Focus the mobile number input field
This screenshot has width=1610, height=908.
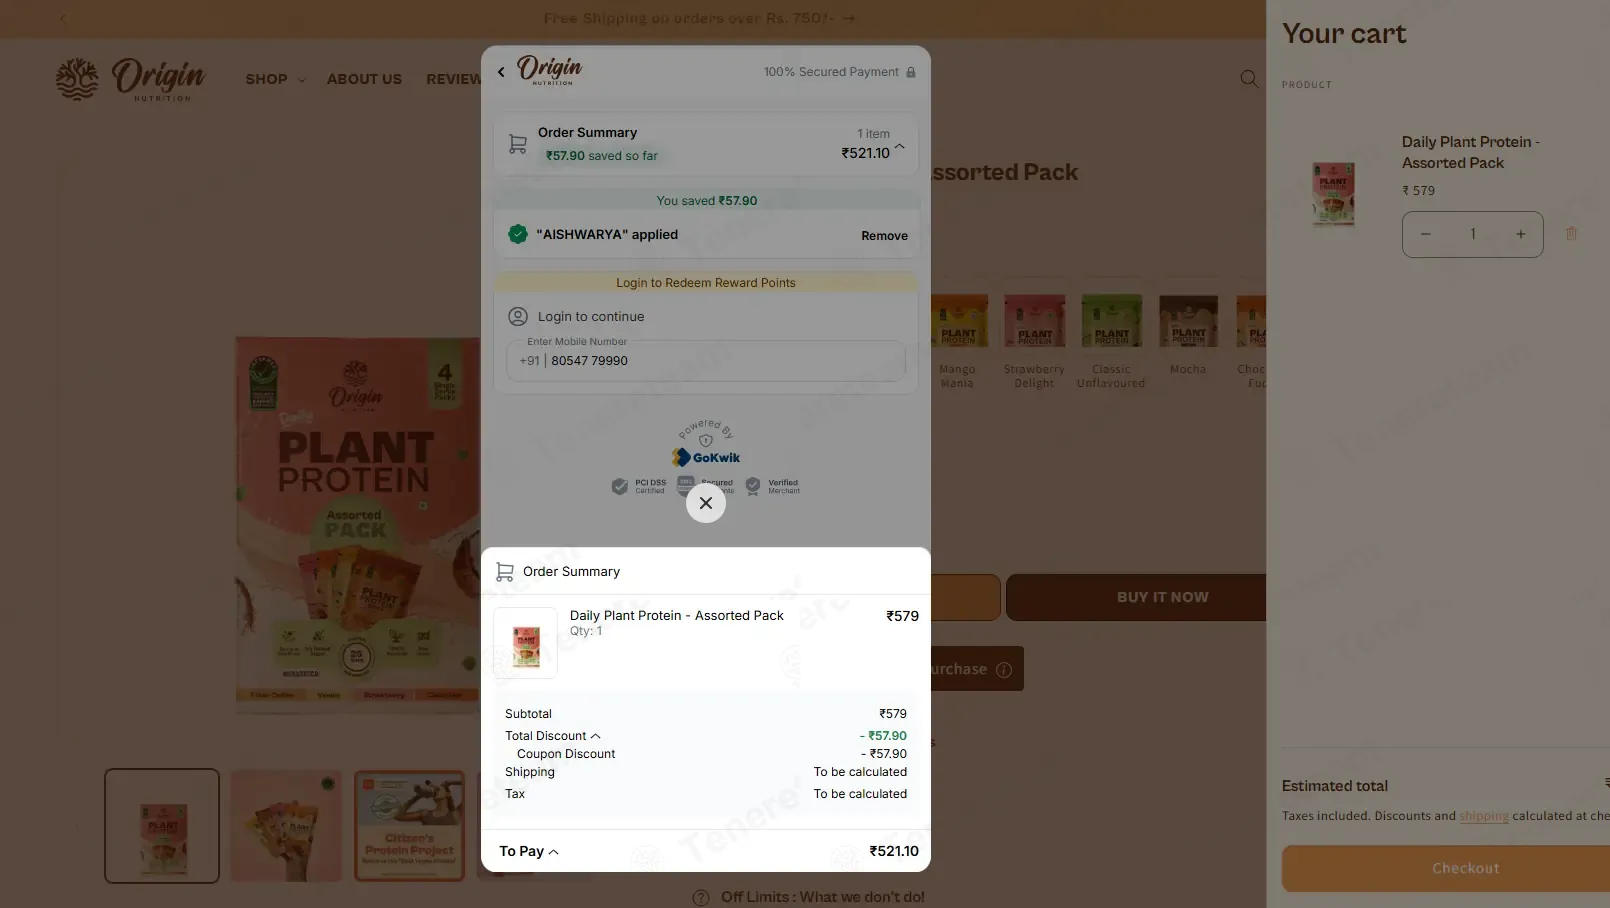click(706, 361)
